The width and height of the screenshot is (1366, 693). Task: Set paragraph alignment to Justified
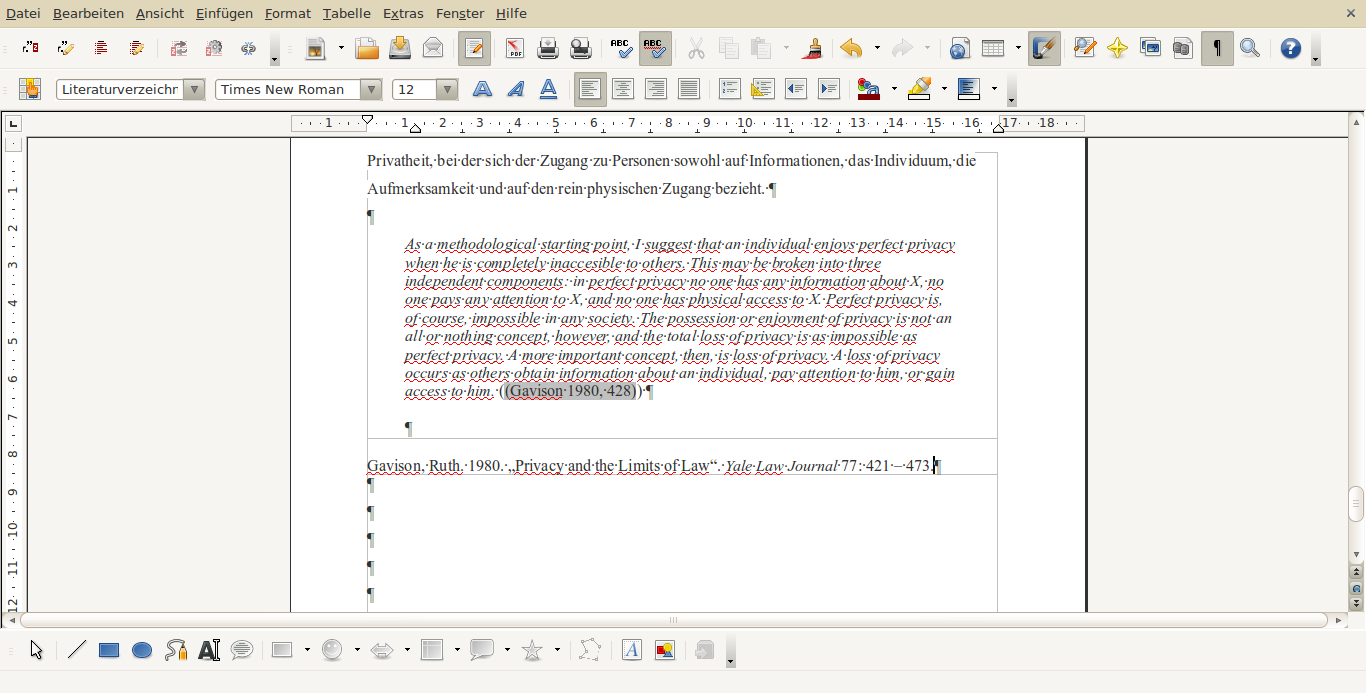(689, 89)
